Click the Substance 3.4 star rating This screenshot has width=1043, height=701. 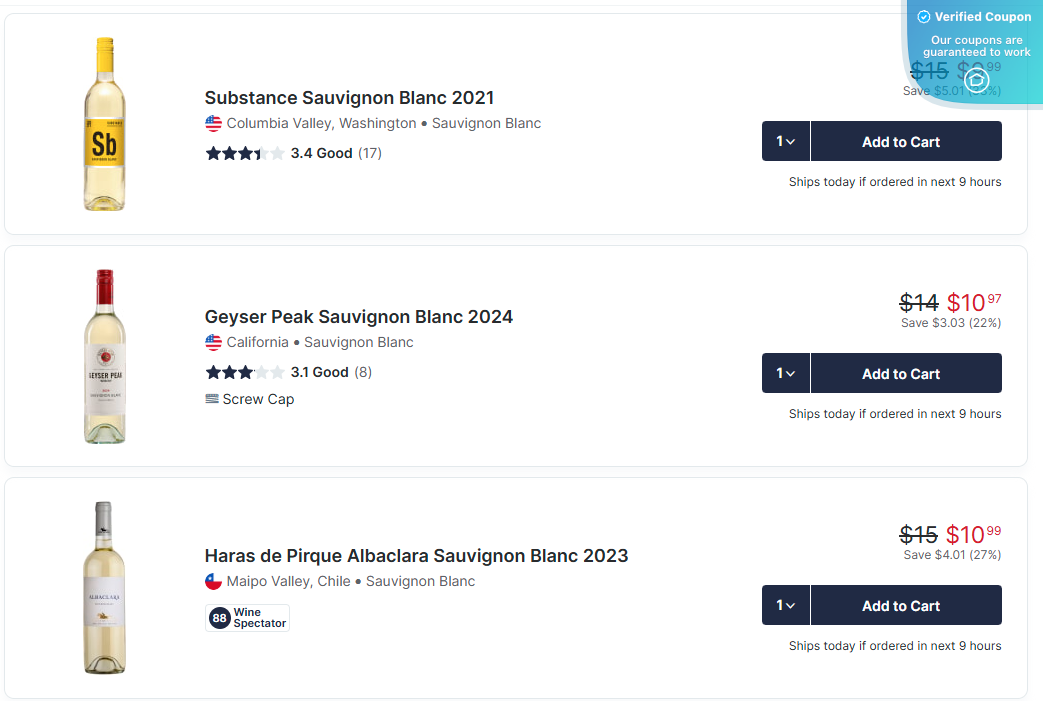coord(245,153)
